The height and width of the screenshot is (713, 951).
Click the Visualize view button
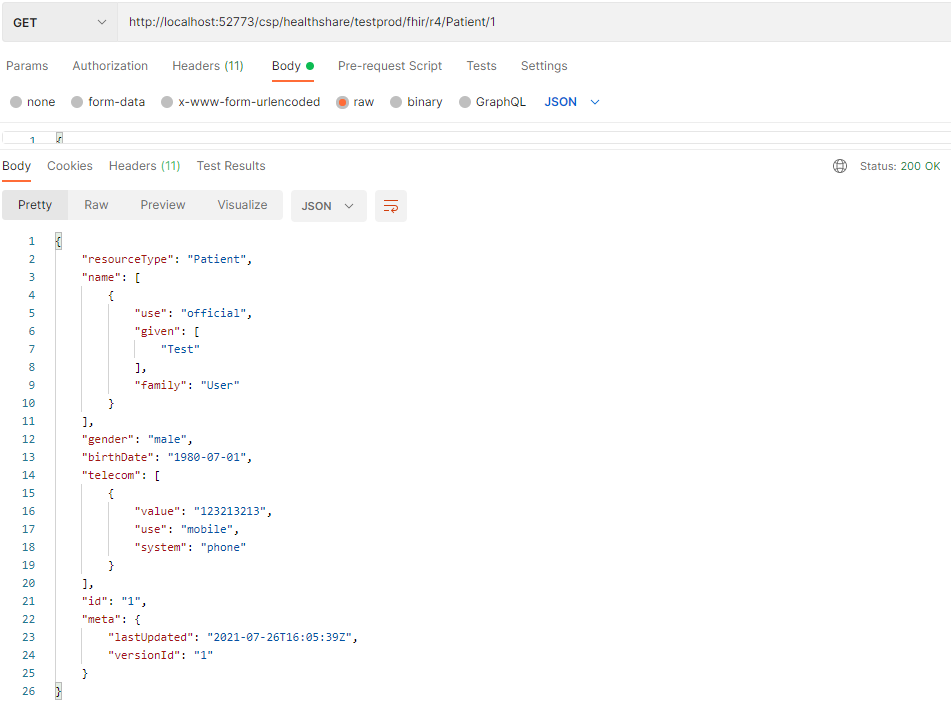coord(242,205)
